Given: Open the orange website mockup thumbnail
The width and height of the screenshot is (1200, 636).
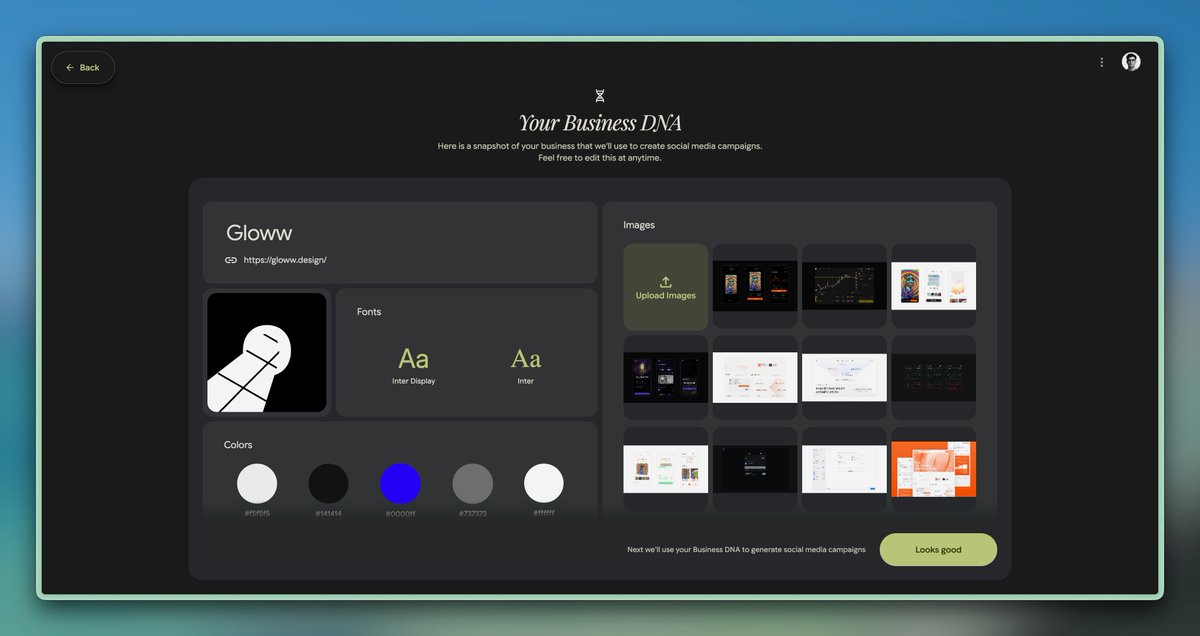Looking at the screenshot, I should coord(934,469).
